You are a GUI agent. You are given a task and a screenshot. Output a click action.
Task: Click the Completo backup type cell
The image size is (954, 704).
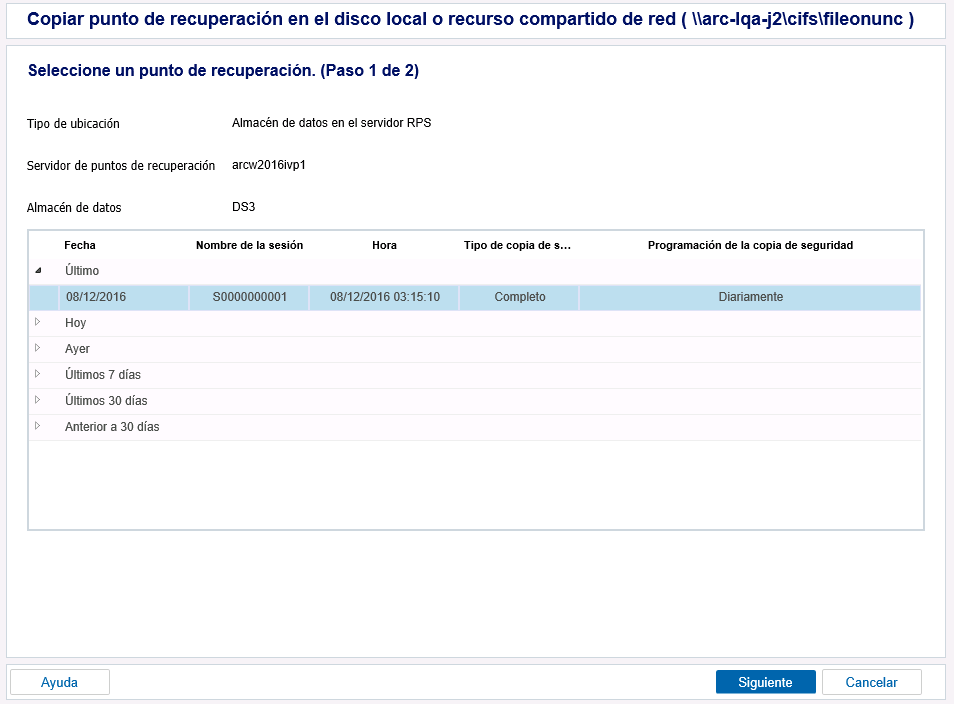[x=520, y=297]
